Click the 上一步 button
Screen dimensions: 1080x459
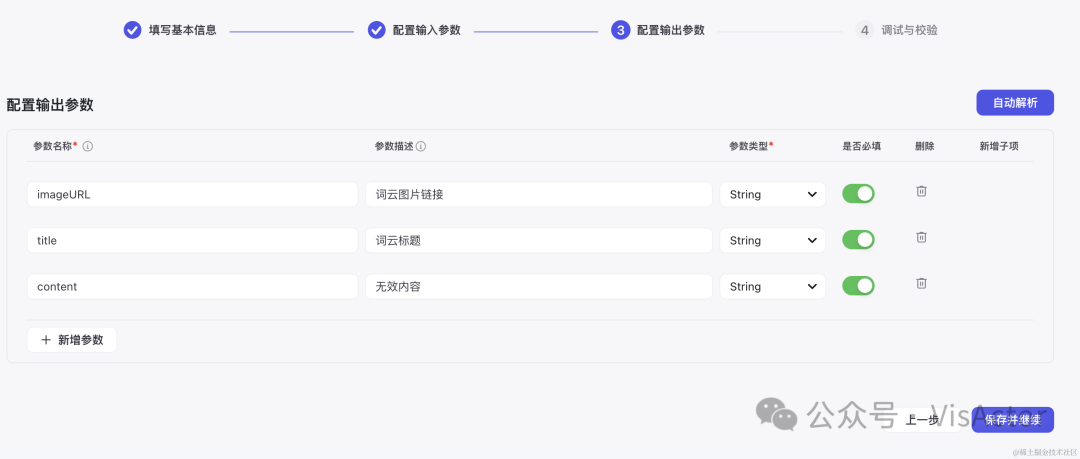[x=922, y=420]
